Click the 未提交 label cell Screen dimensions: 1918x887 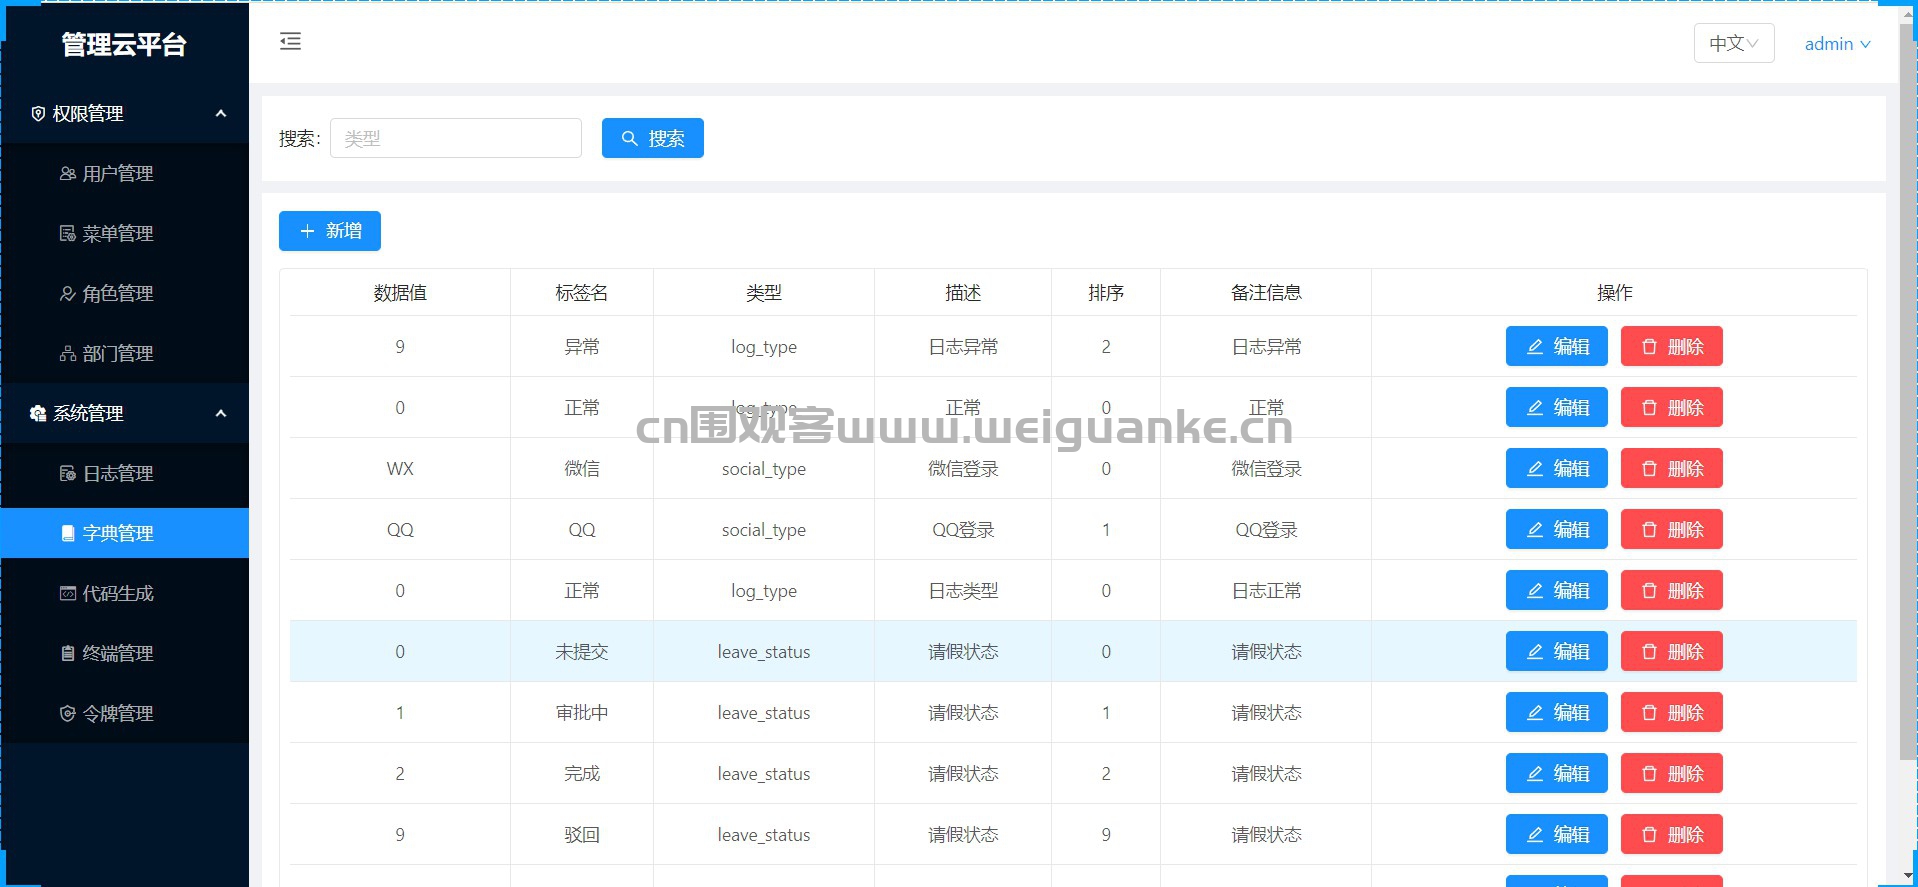pyautogui.click(x=581, y=652)
